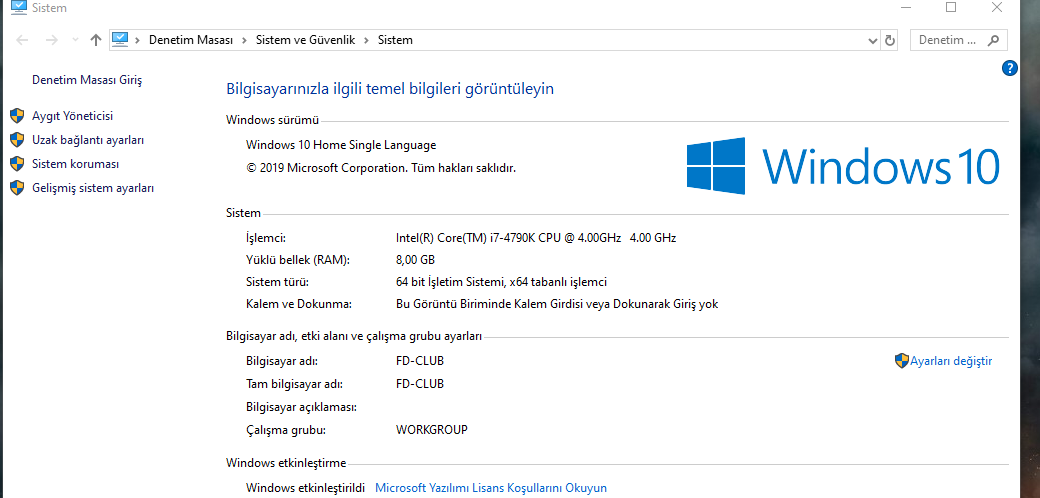Click the Yüklü bellek (RAM): label
This screenshot has width=1040, height=498.
(x=298, y=260)
